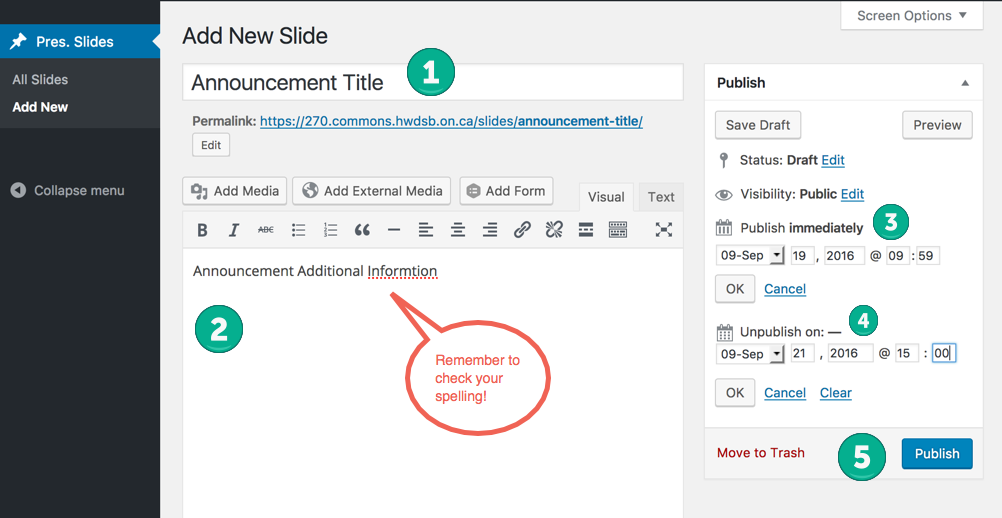
Task: Click Add External Media button
Action: click(371, 191)
